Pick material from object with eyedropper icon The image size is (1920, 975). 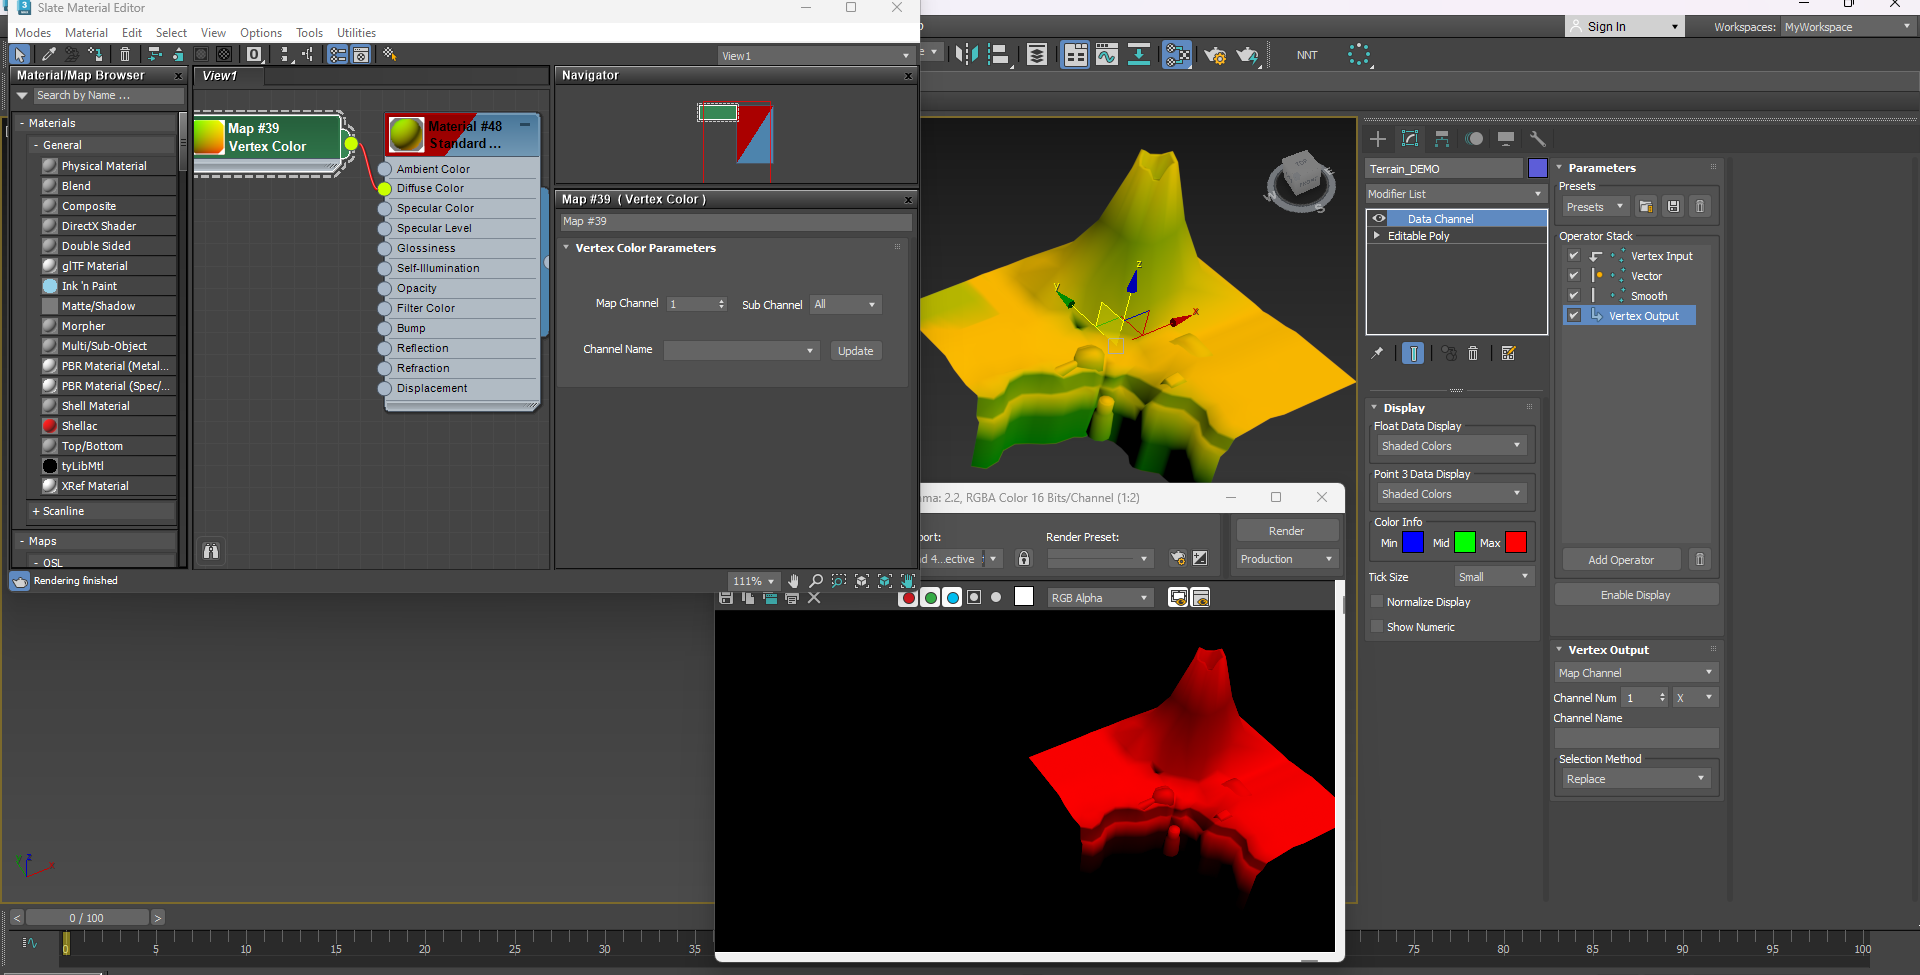pyautogui.click(x=48, y=55)
